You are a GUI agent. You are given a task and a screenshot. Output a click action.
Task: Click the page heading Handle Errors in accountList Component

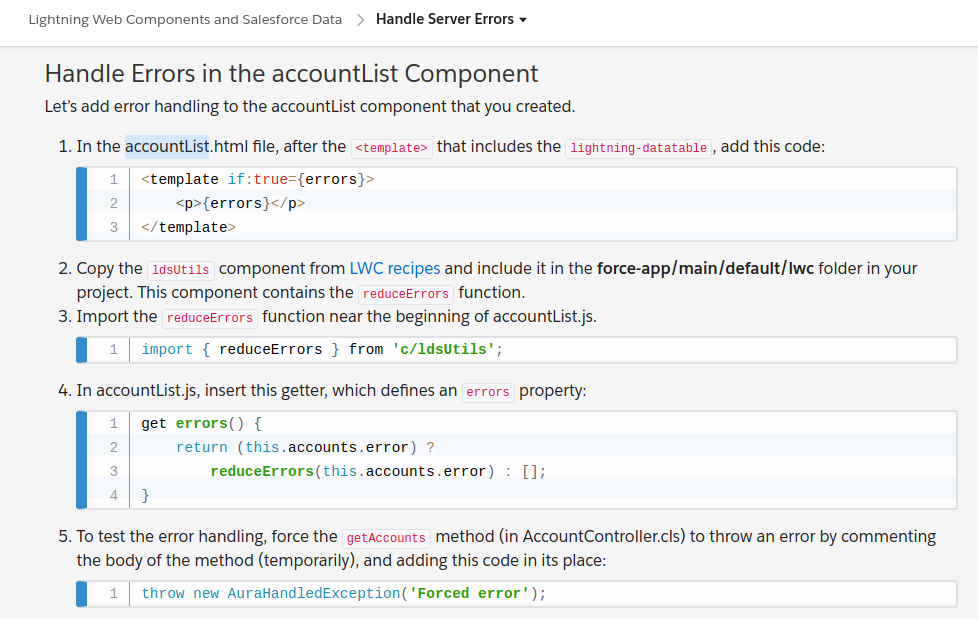(291, 73)
